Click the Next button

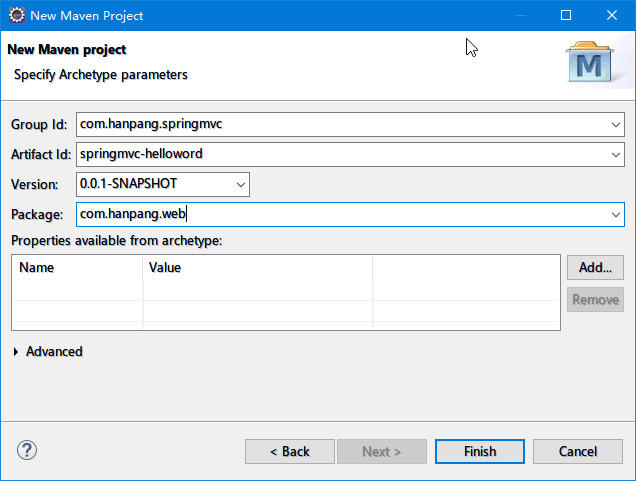point(381,451)
